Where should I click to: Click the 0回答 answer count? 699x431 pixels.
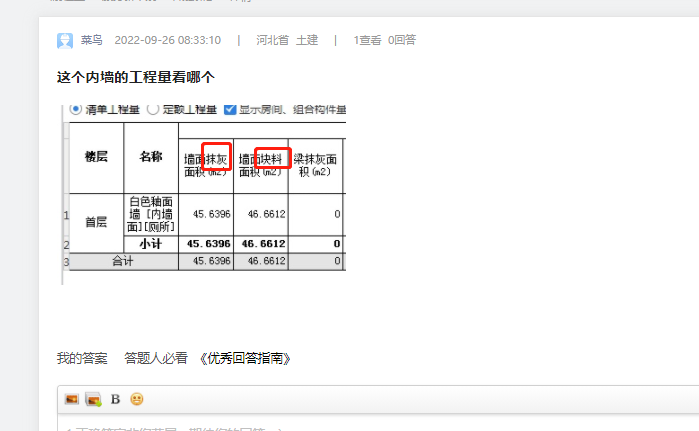[x=402, y=40]
